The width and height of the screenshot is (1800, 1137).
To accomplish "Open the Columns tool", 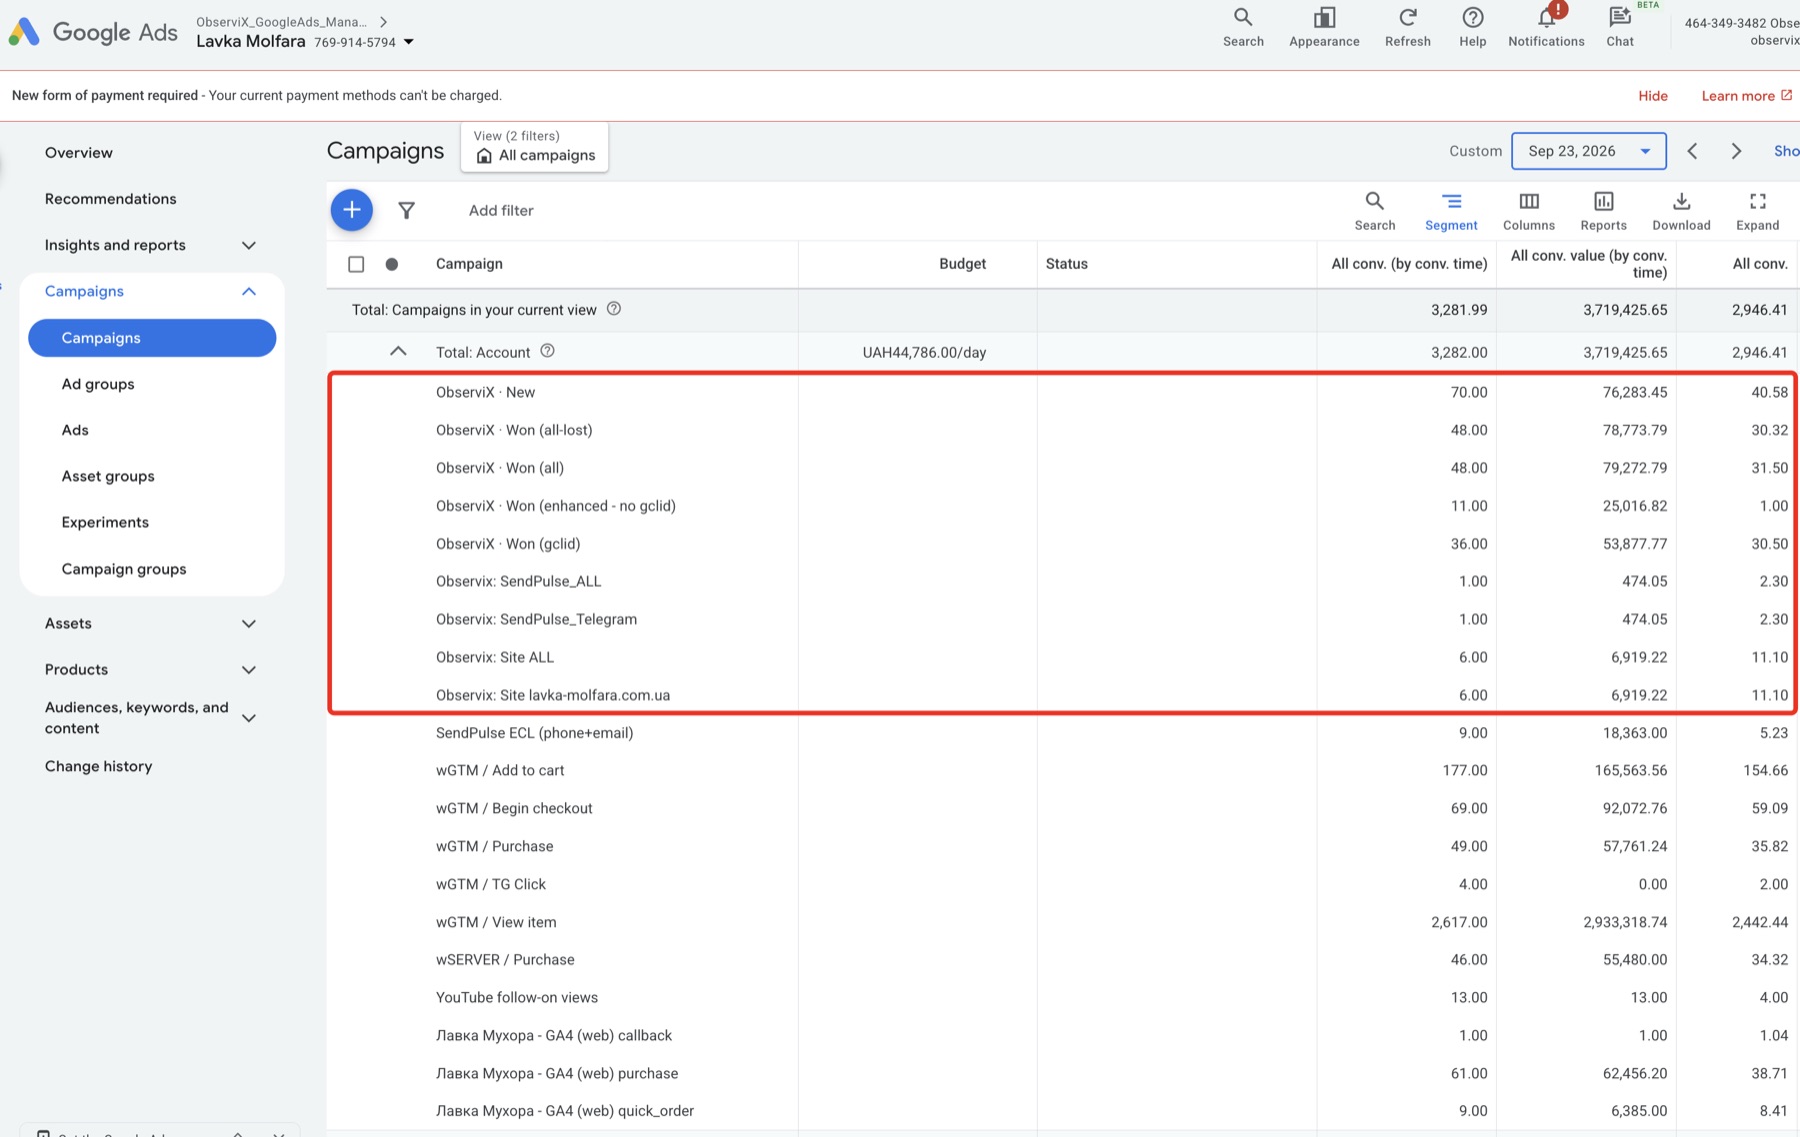I will pyautogui.click(x=1529, y=211).
